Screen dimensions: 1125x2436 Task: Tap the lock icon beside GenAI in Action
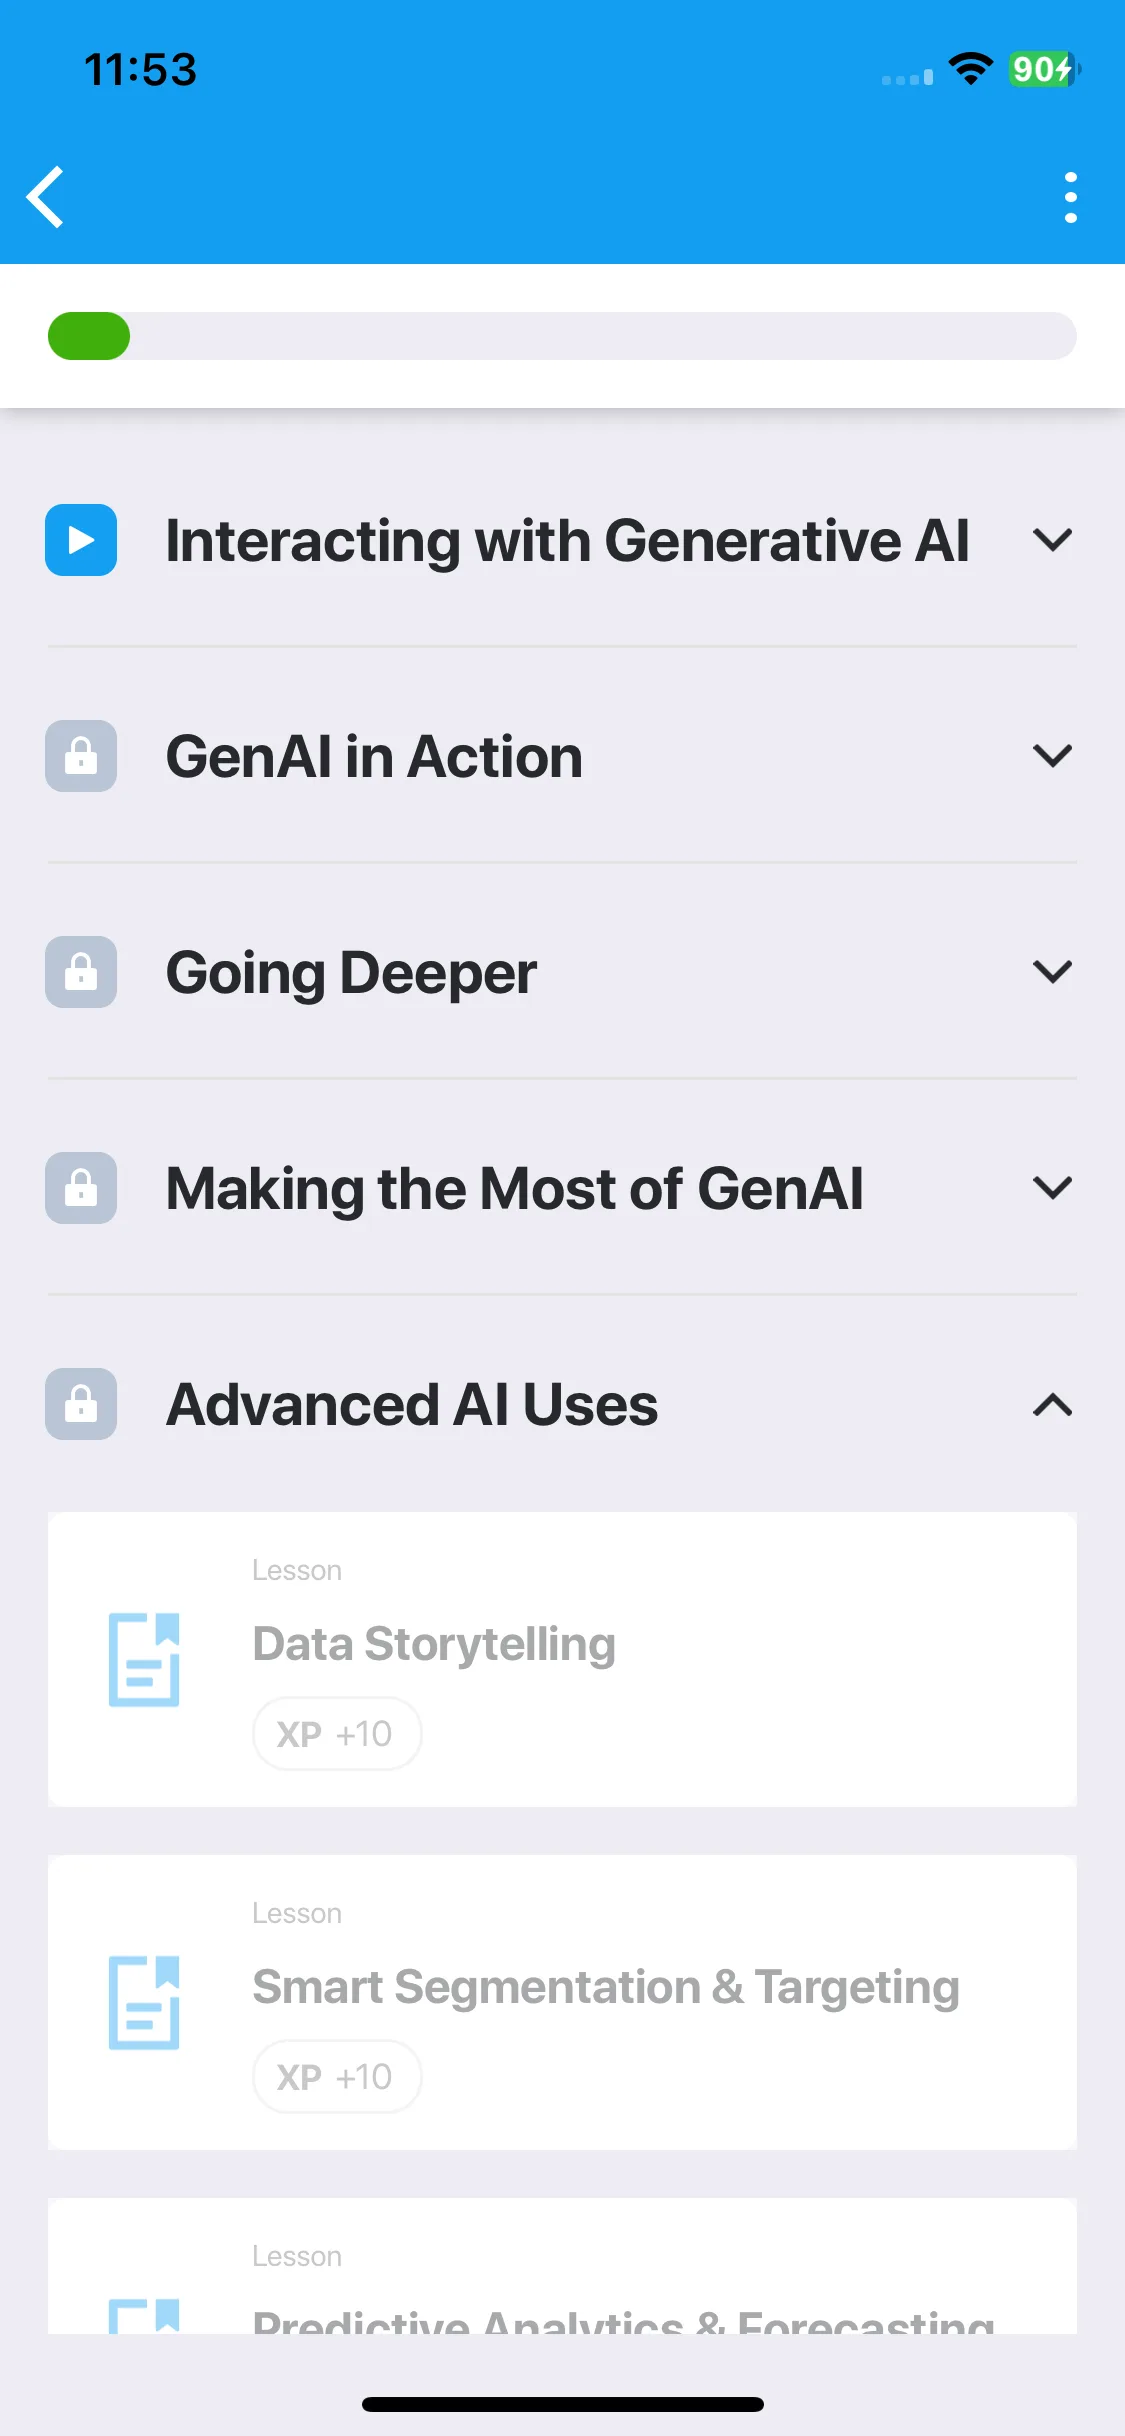pyautogui.click(x=81, y=756)
